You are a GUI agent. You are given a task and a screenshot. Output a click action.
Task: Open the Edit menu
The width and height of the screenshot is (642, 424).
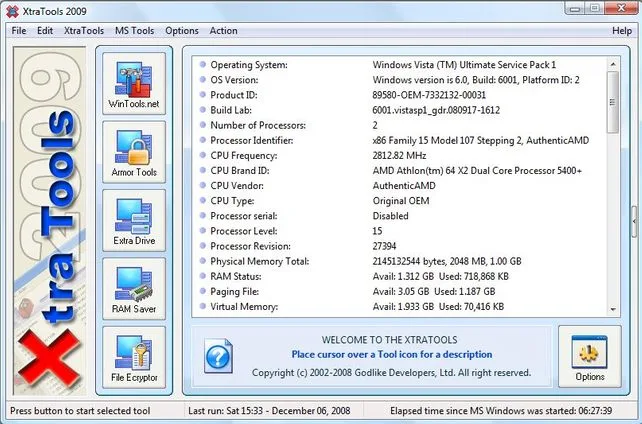(x=45, y=31)
